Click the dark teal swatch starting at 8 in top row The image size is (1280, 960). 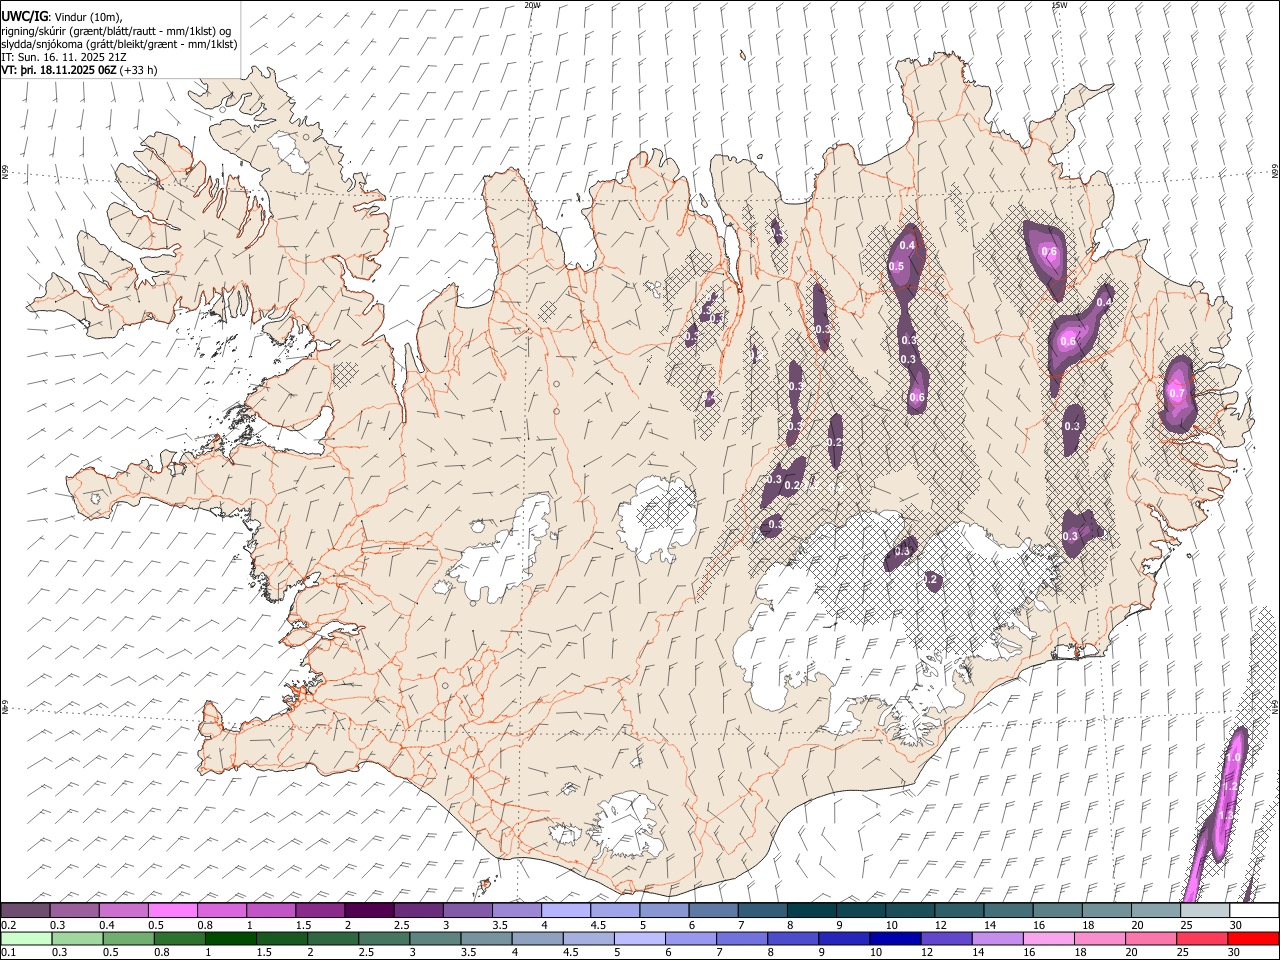pyautogui.click(x=811, y=911)
